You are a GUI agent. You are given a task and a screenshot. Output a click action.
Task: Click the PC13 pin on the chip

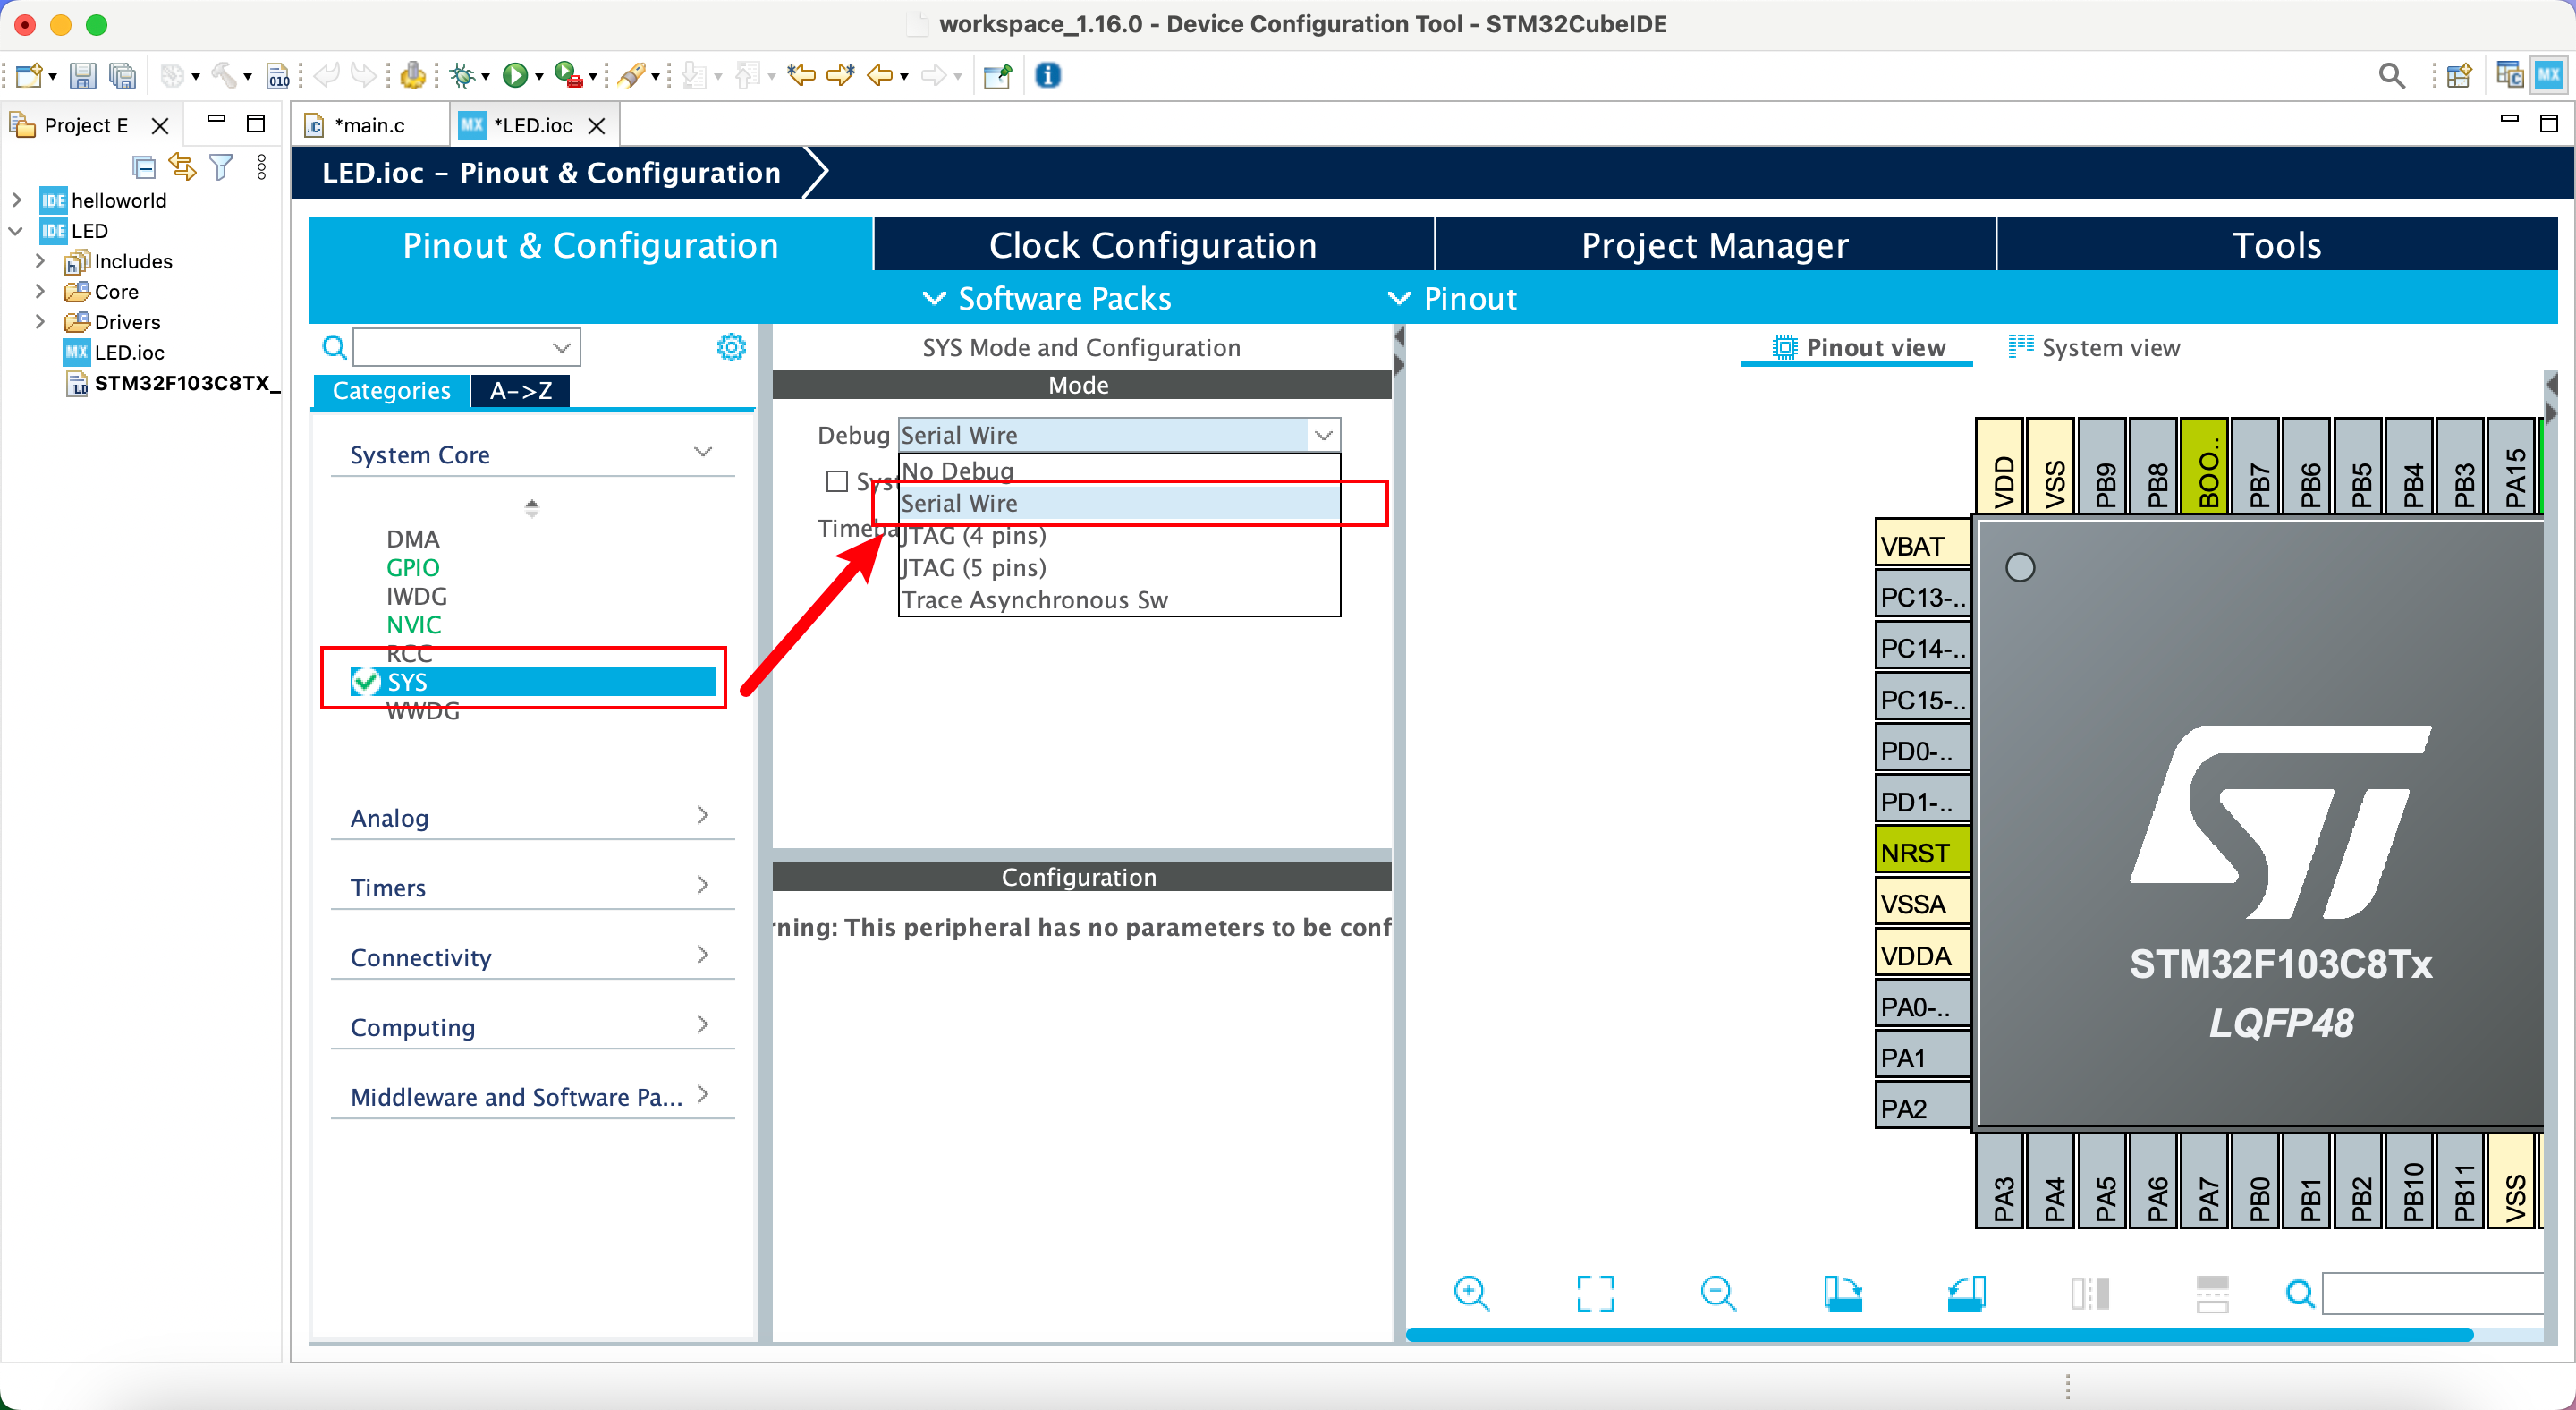(x=1922, y=597)
